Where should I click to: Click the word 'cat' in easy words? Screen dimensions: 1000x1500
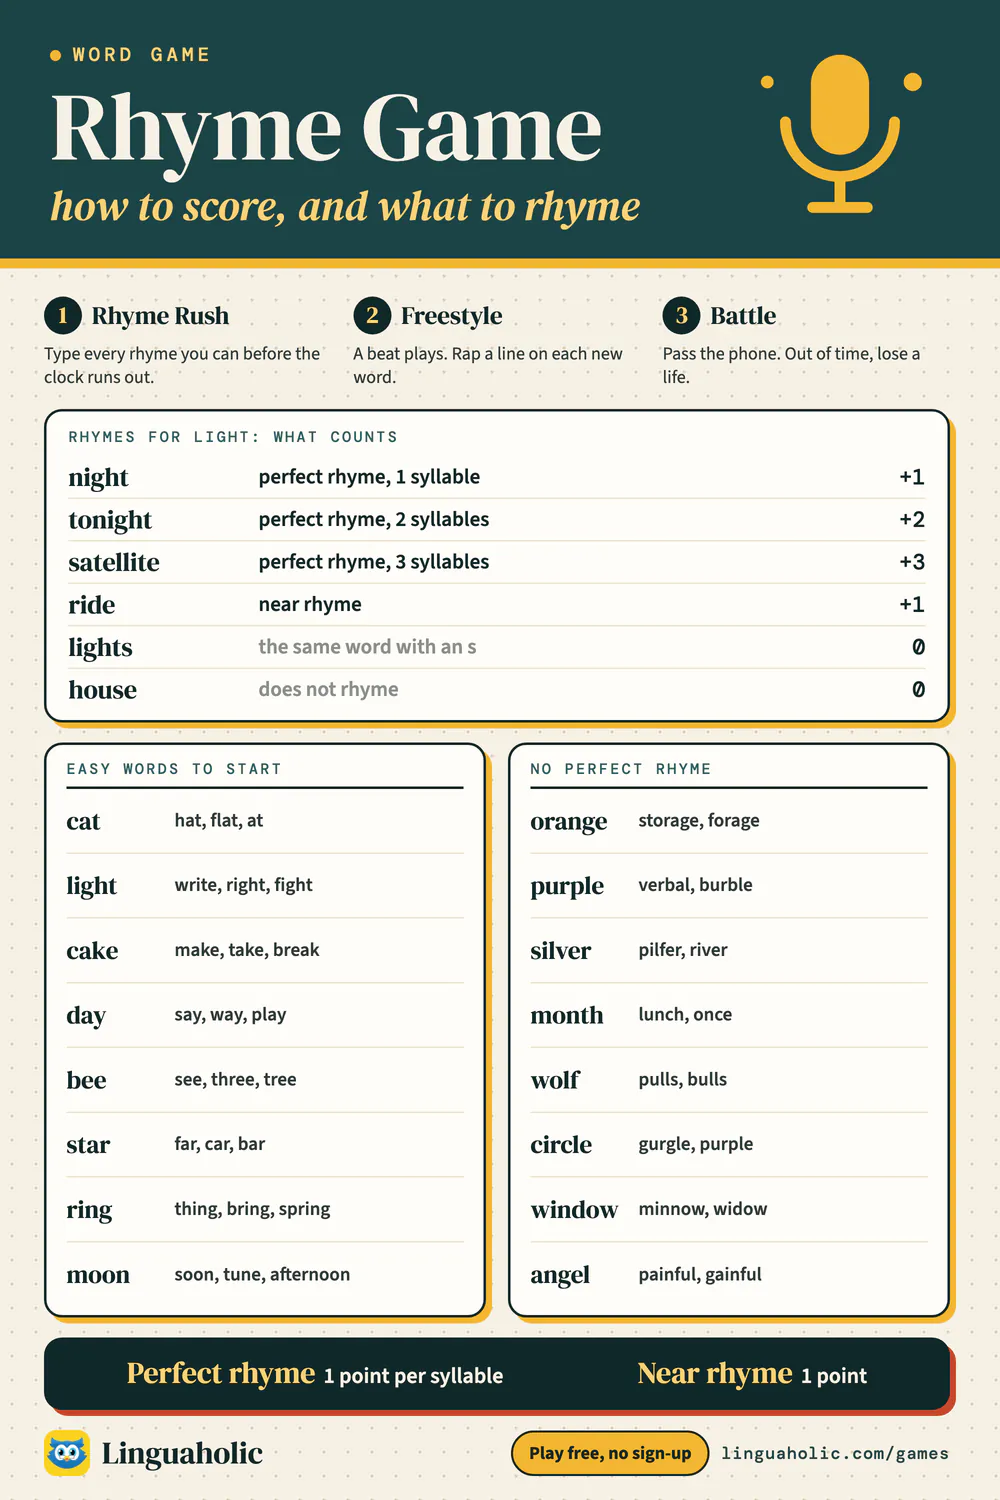83,822
